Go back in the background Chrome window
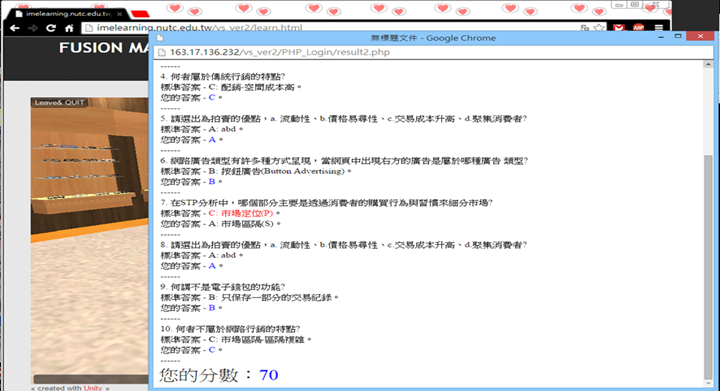The height and width of the screenshot is (391, 720). click(x=14, y=28)
